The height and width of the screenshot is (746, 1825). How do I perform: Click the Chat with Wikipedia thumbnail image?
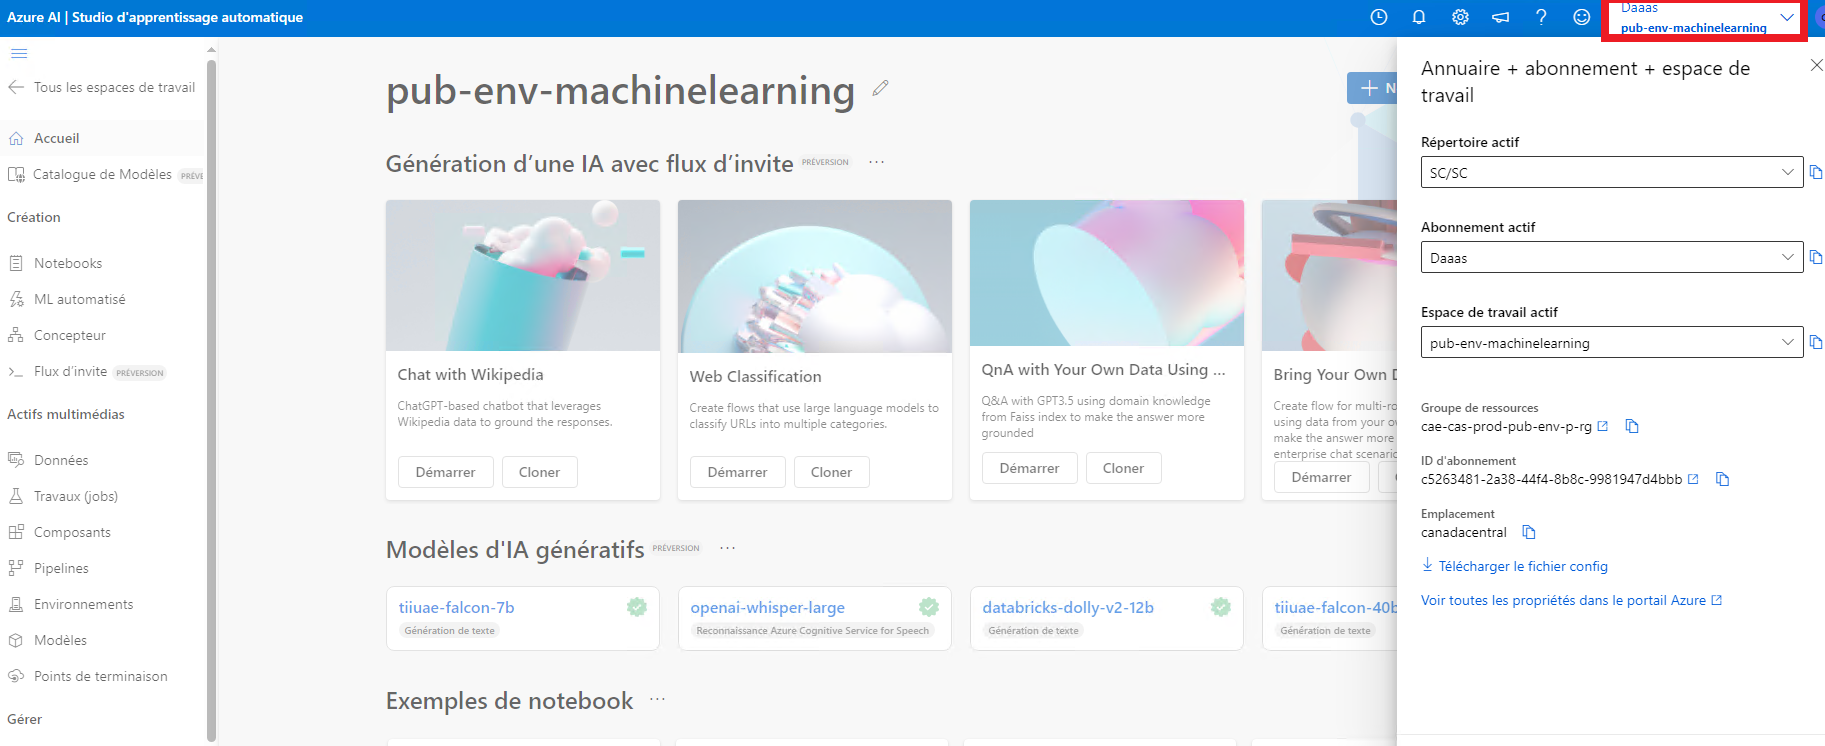(x=523, y=275)
